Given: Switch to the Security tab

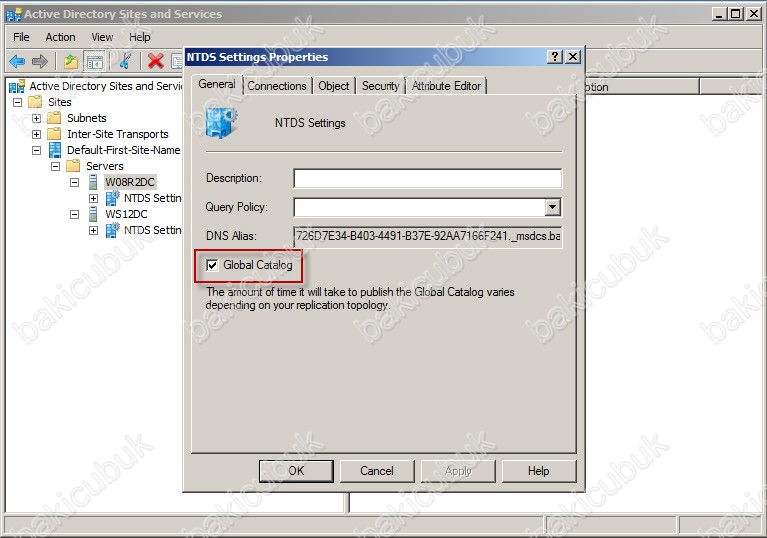Looking at the screenshot, I should (381, 86).
